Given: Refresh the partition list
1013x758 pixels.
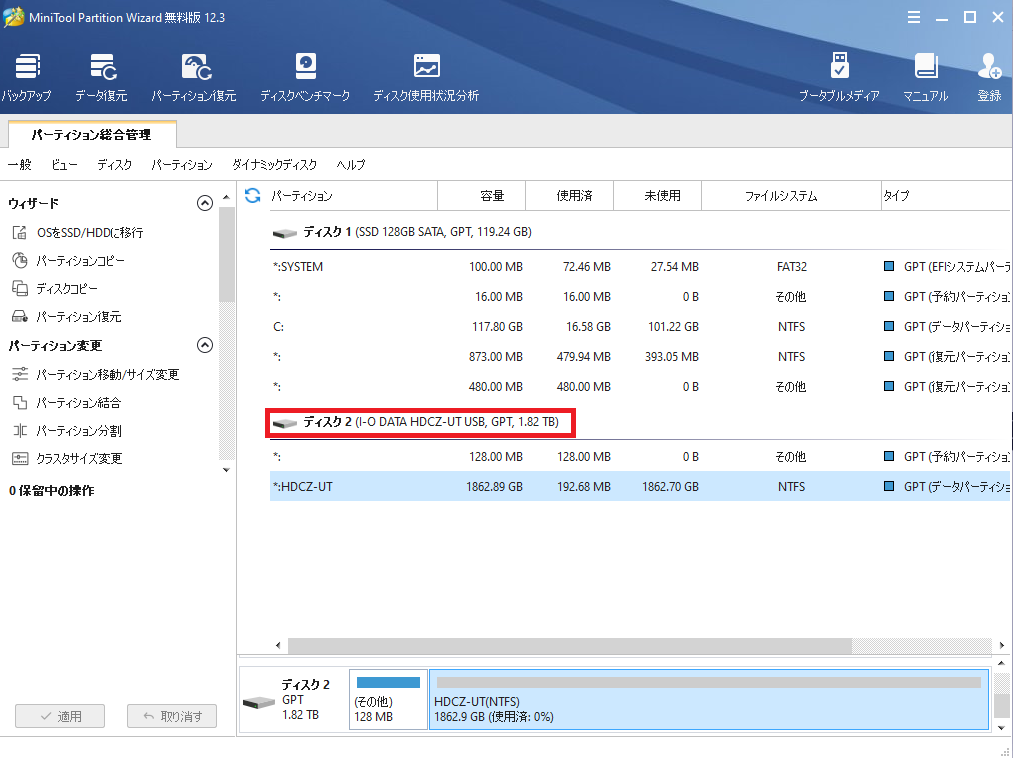Looking at the screenshot, I should (x=253, y=195).
